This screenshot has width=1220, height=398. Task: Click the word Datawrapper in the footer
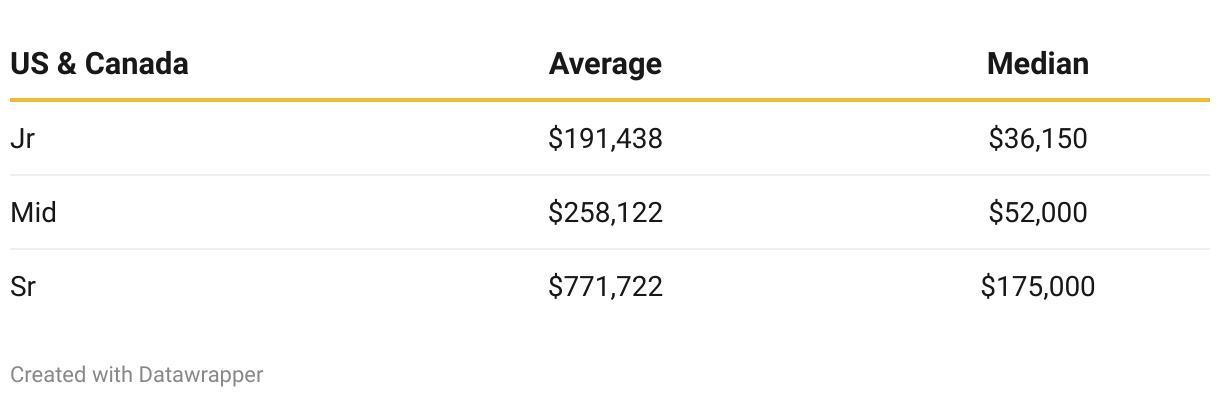point(201,376)
